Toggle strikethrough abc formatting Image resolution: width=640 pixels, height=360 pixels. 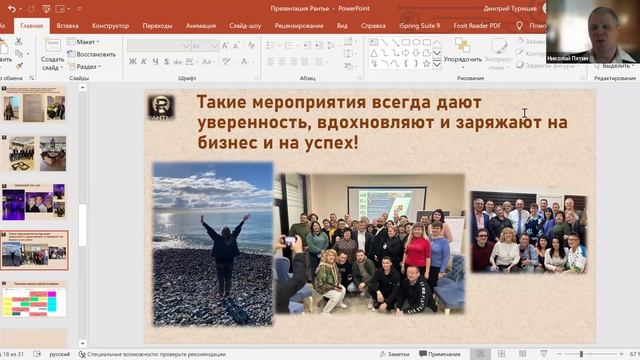point(178,62)
